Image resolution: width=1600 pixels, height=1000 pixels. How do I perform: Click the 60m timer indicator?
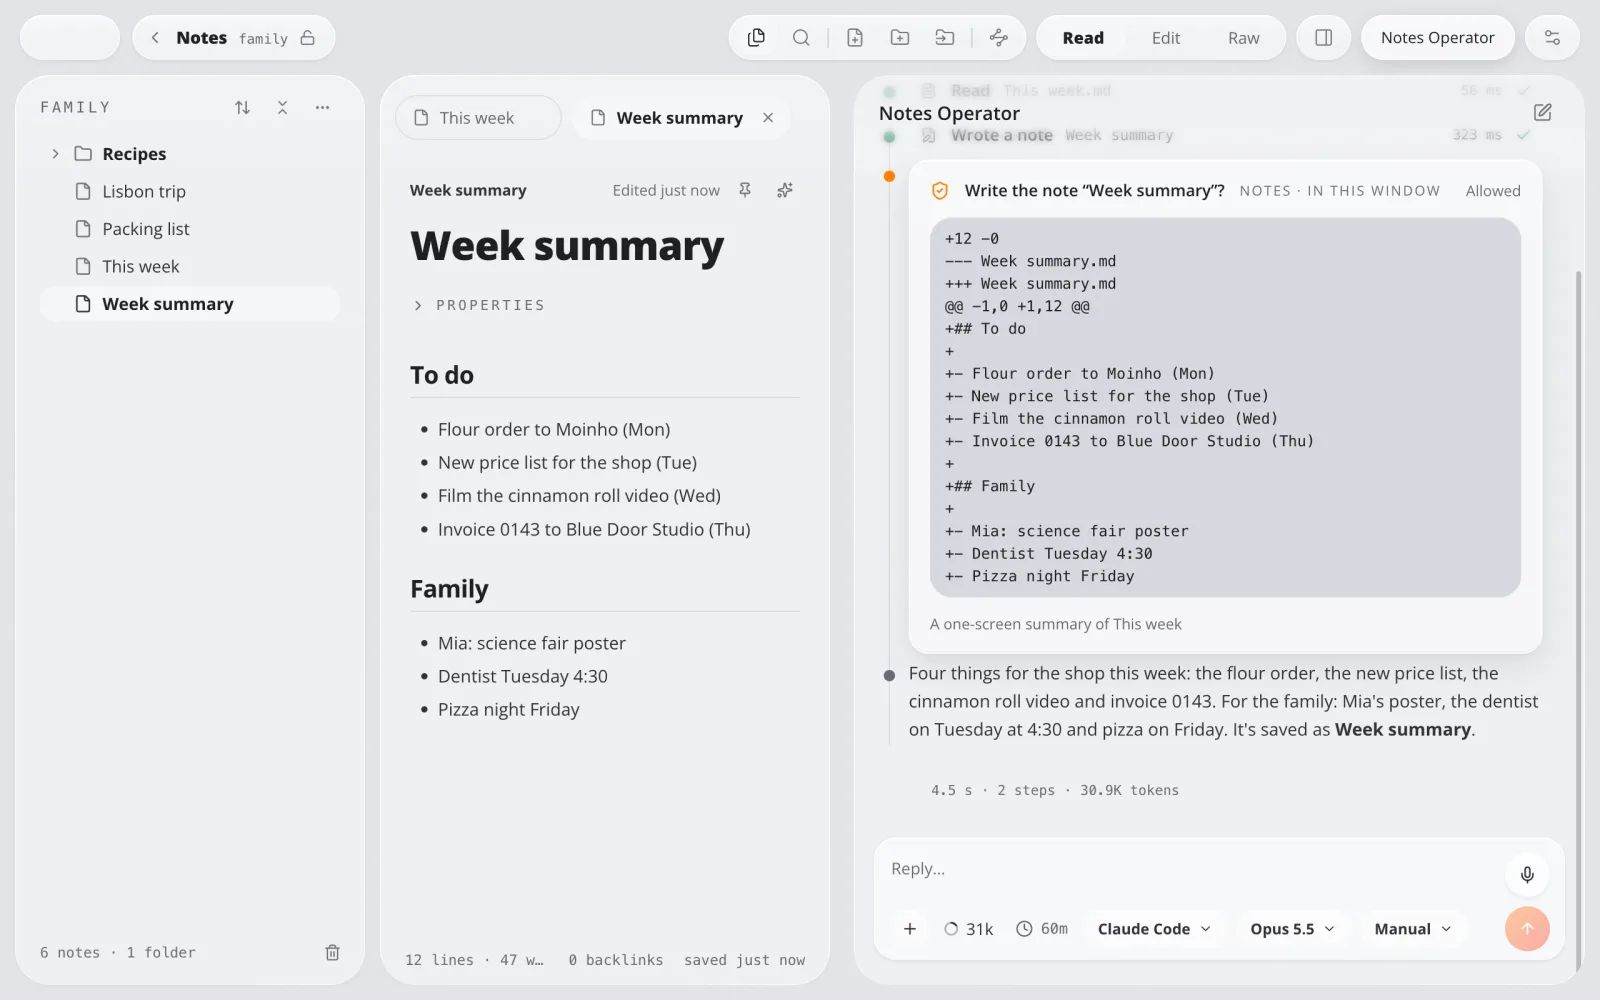(x=1042, y=929)
